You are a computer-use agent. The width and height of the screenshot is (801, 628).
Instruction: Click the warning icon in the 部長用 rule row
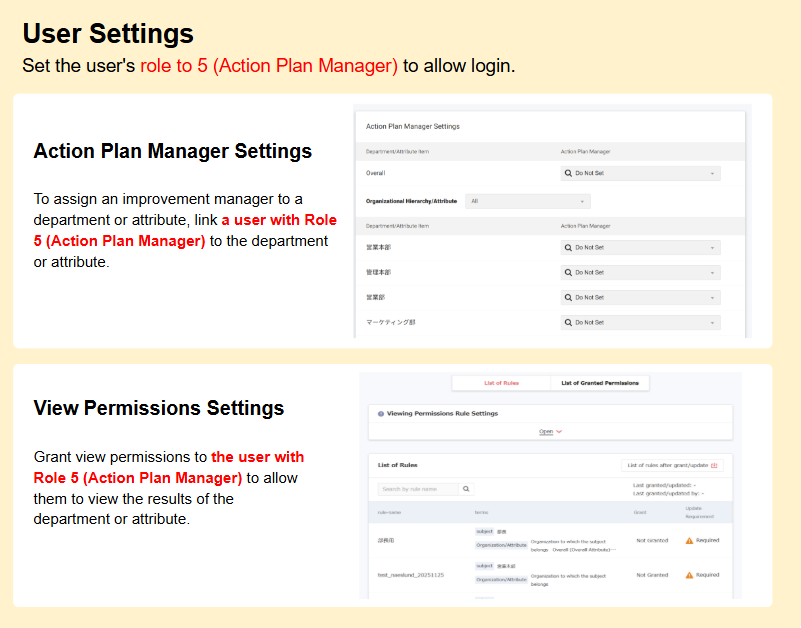(x=689, y=540)
